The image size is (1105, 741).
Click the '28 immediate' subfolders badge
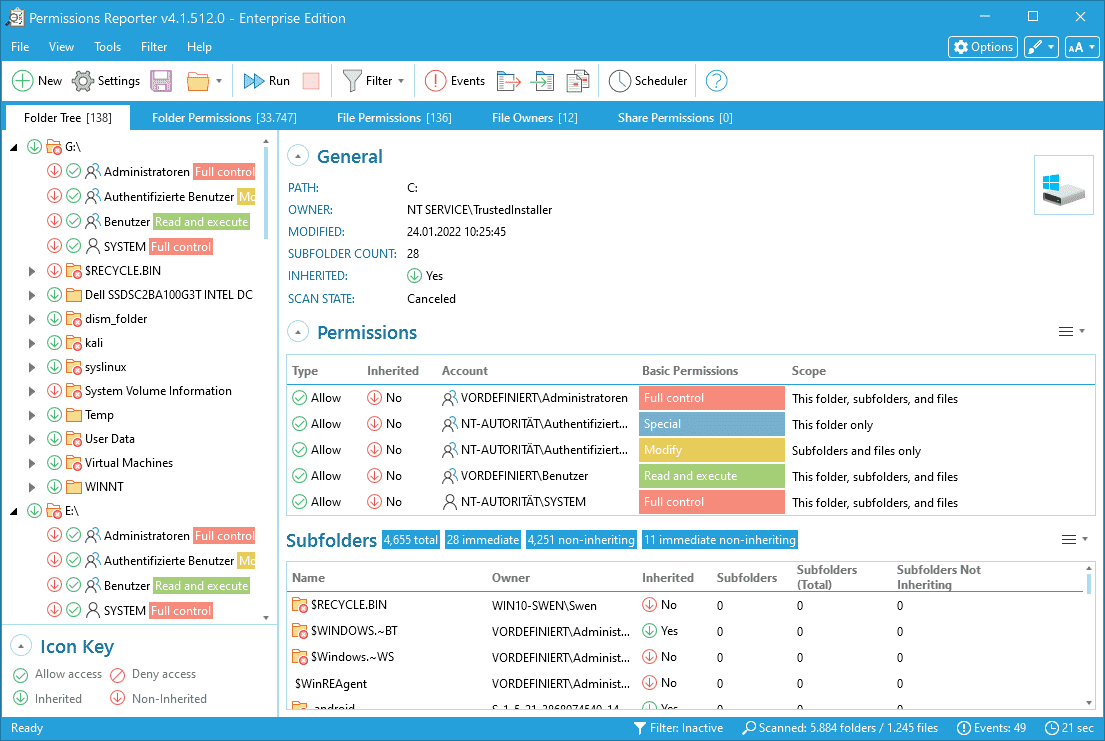483,540
